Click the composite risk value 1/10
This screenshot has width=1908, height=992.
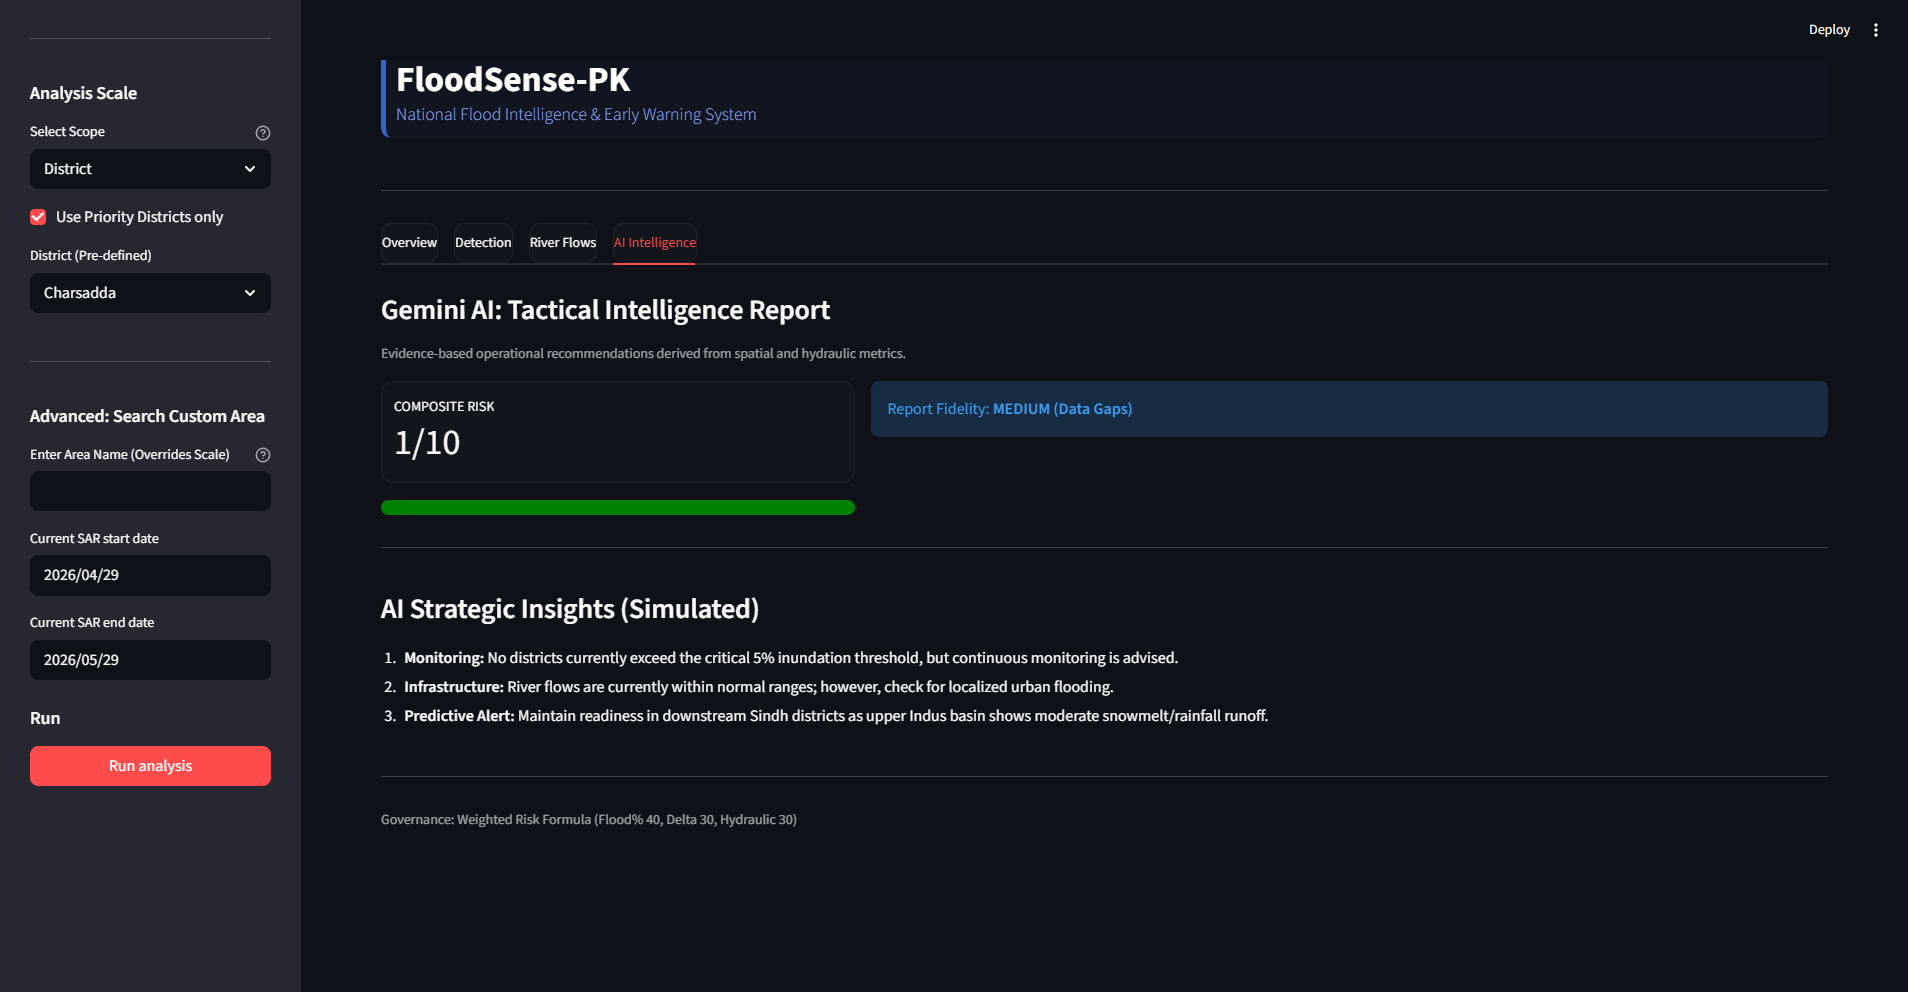tap(427, 443)
